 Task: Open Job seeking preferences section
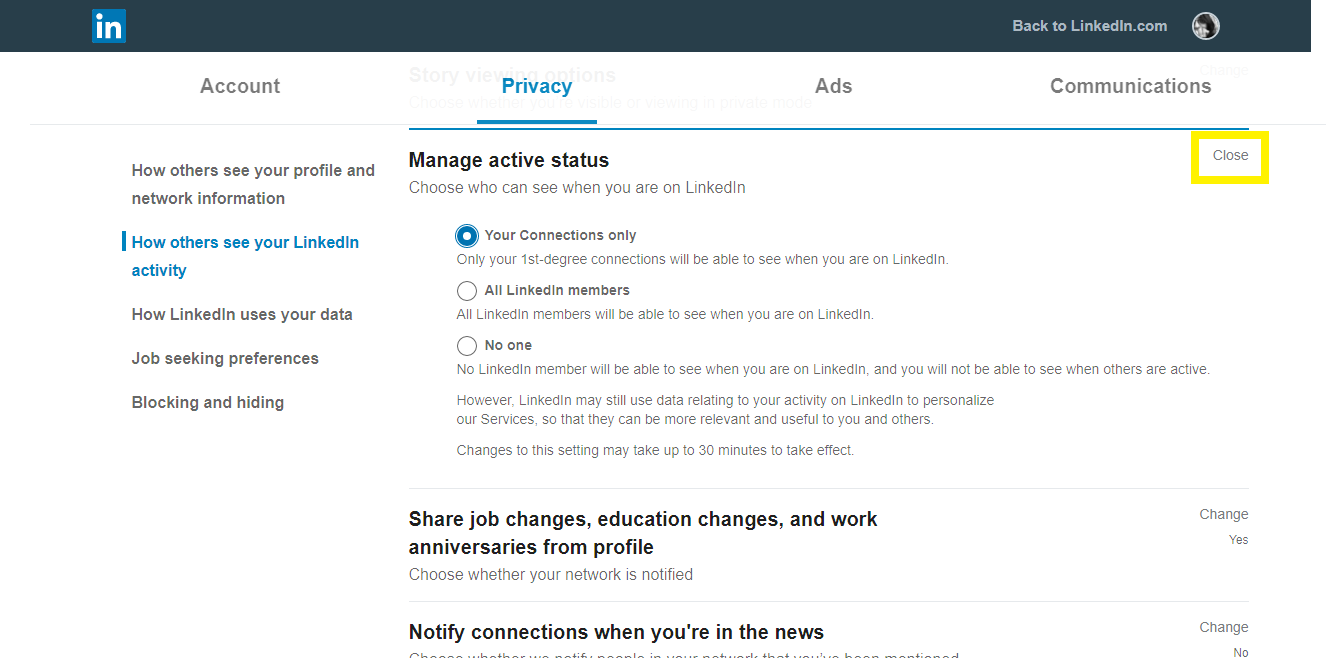pos(225,358)
